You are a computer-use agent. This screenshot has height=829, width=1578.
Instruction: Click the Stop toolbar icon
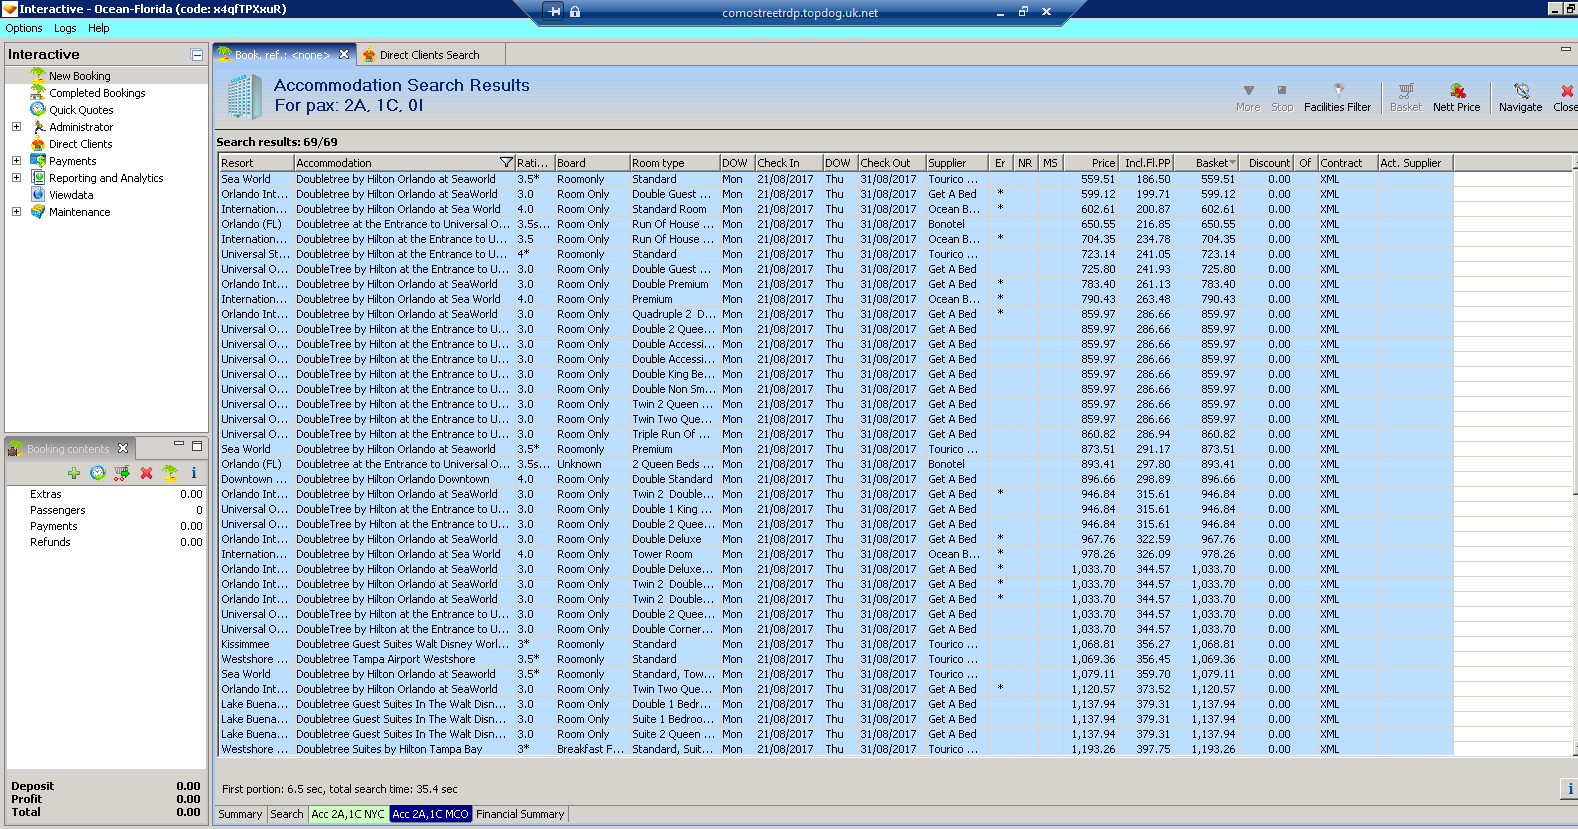click(1282, 90)
